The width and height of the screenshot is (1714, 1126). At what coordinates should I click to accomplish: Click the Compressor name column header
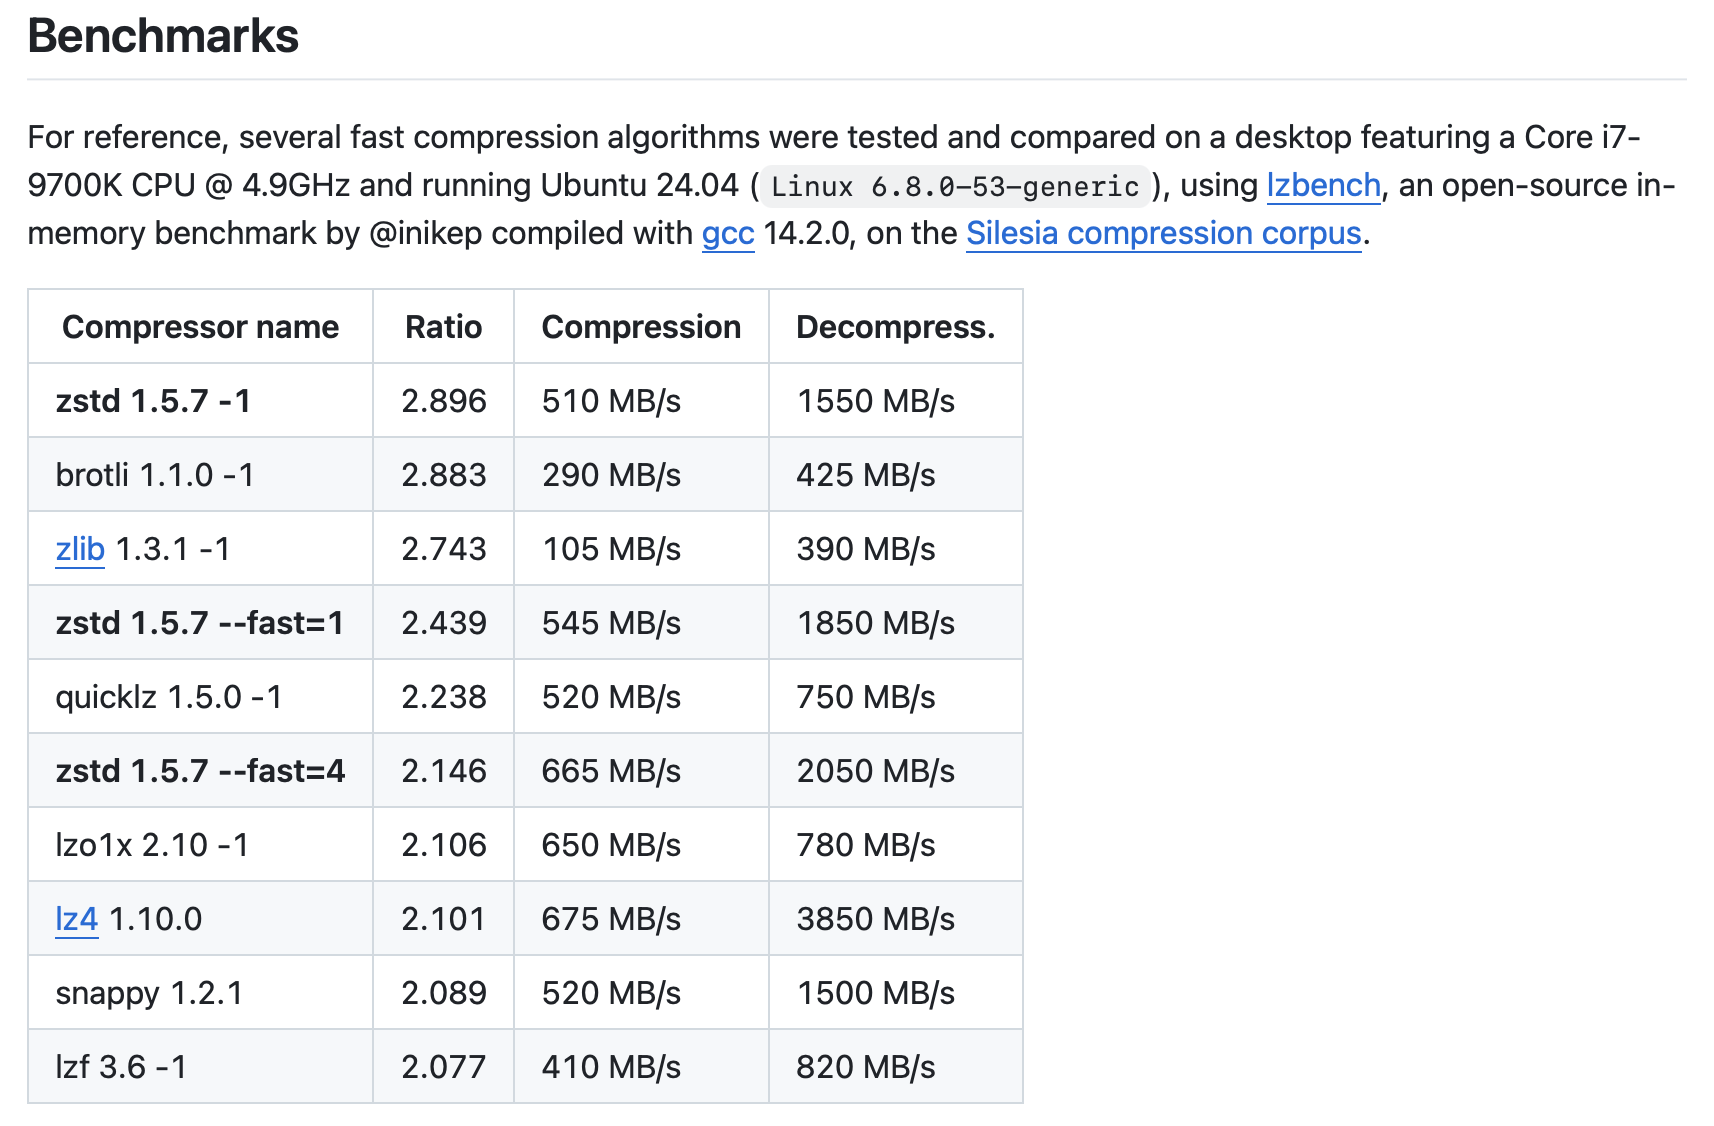pyautogui.click(x=200, y=327)
